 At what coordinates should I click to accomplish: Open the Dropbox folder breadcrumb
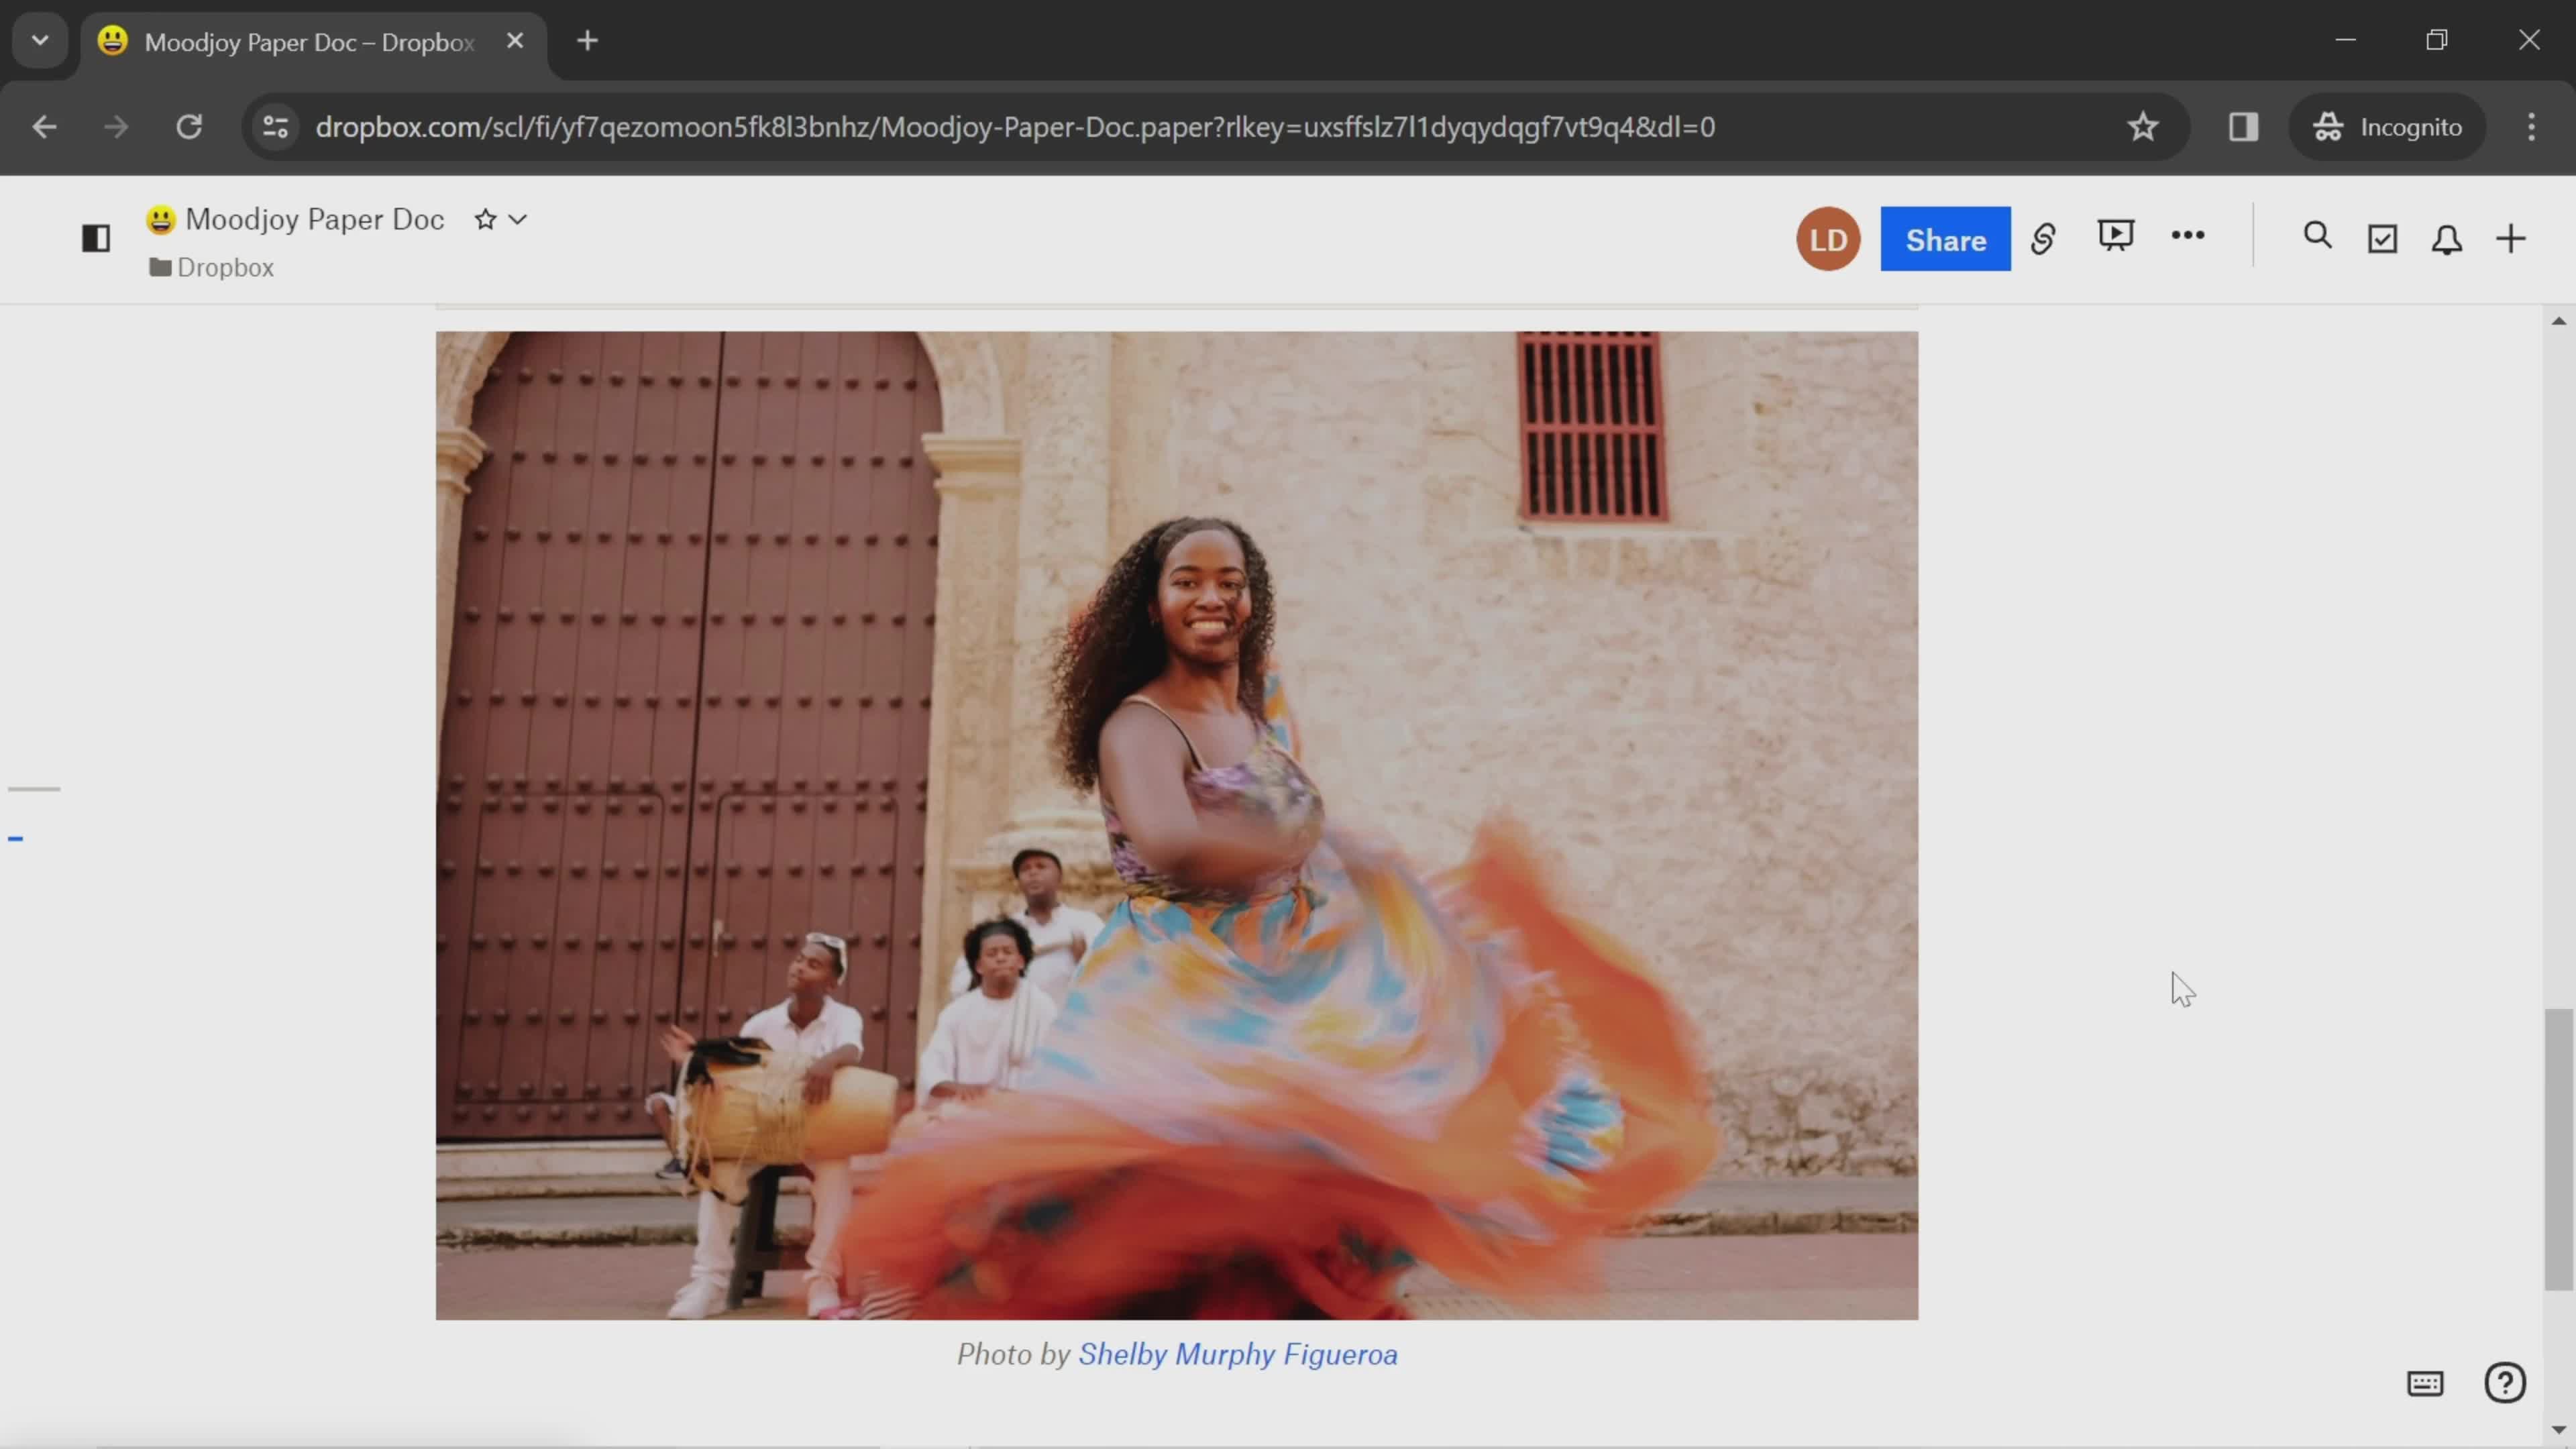pos(212,267)
